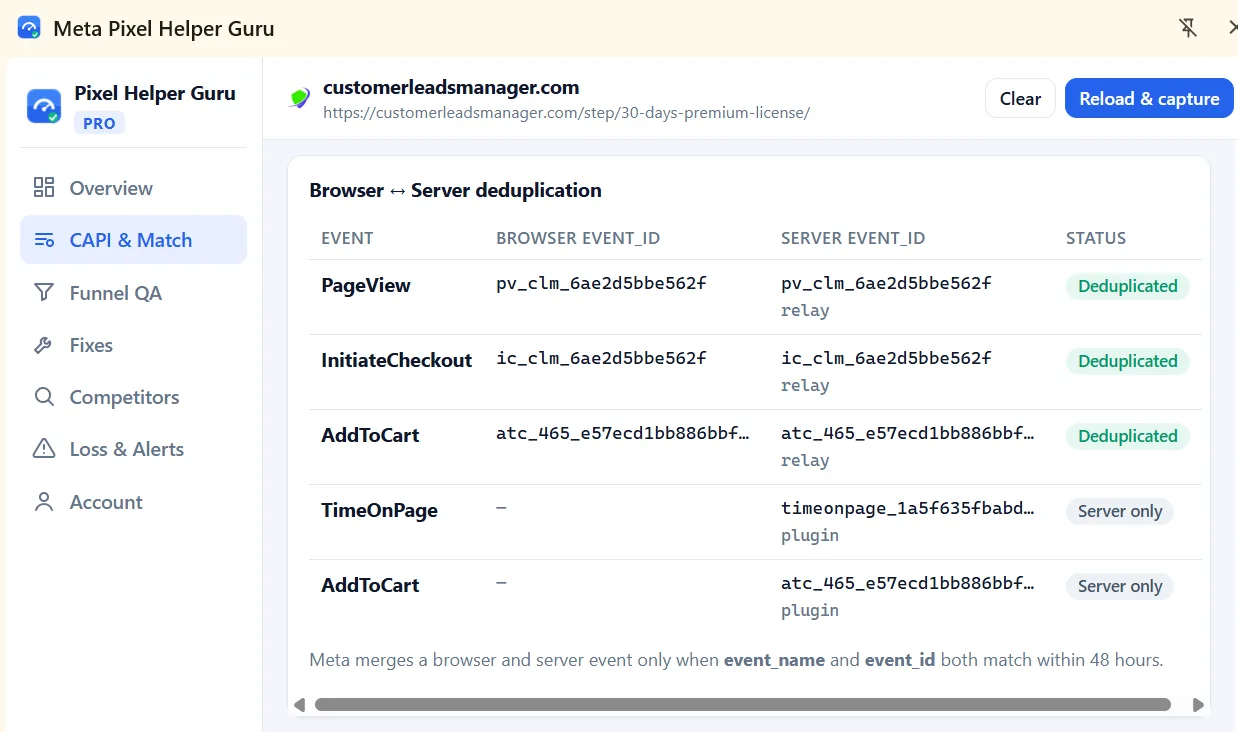Click the horizontal scrollbar thumb

tap(742, 705)
